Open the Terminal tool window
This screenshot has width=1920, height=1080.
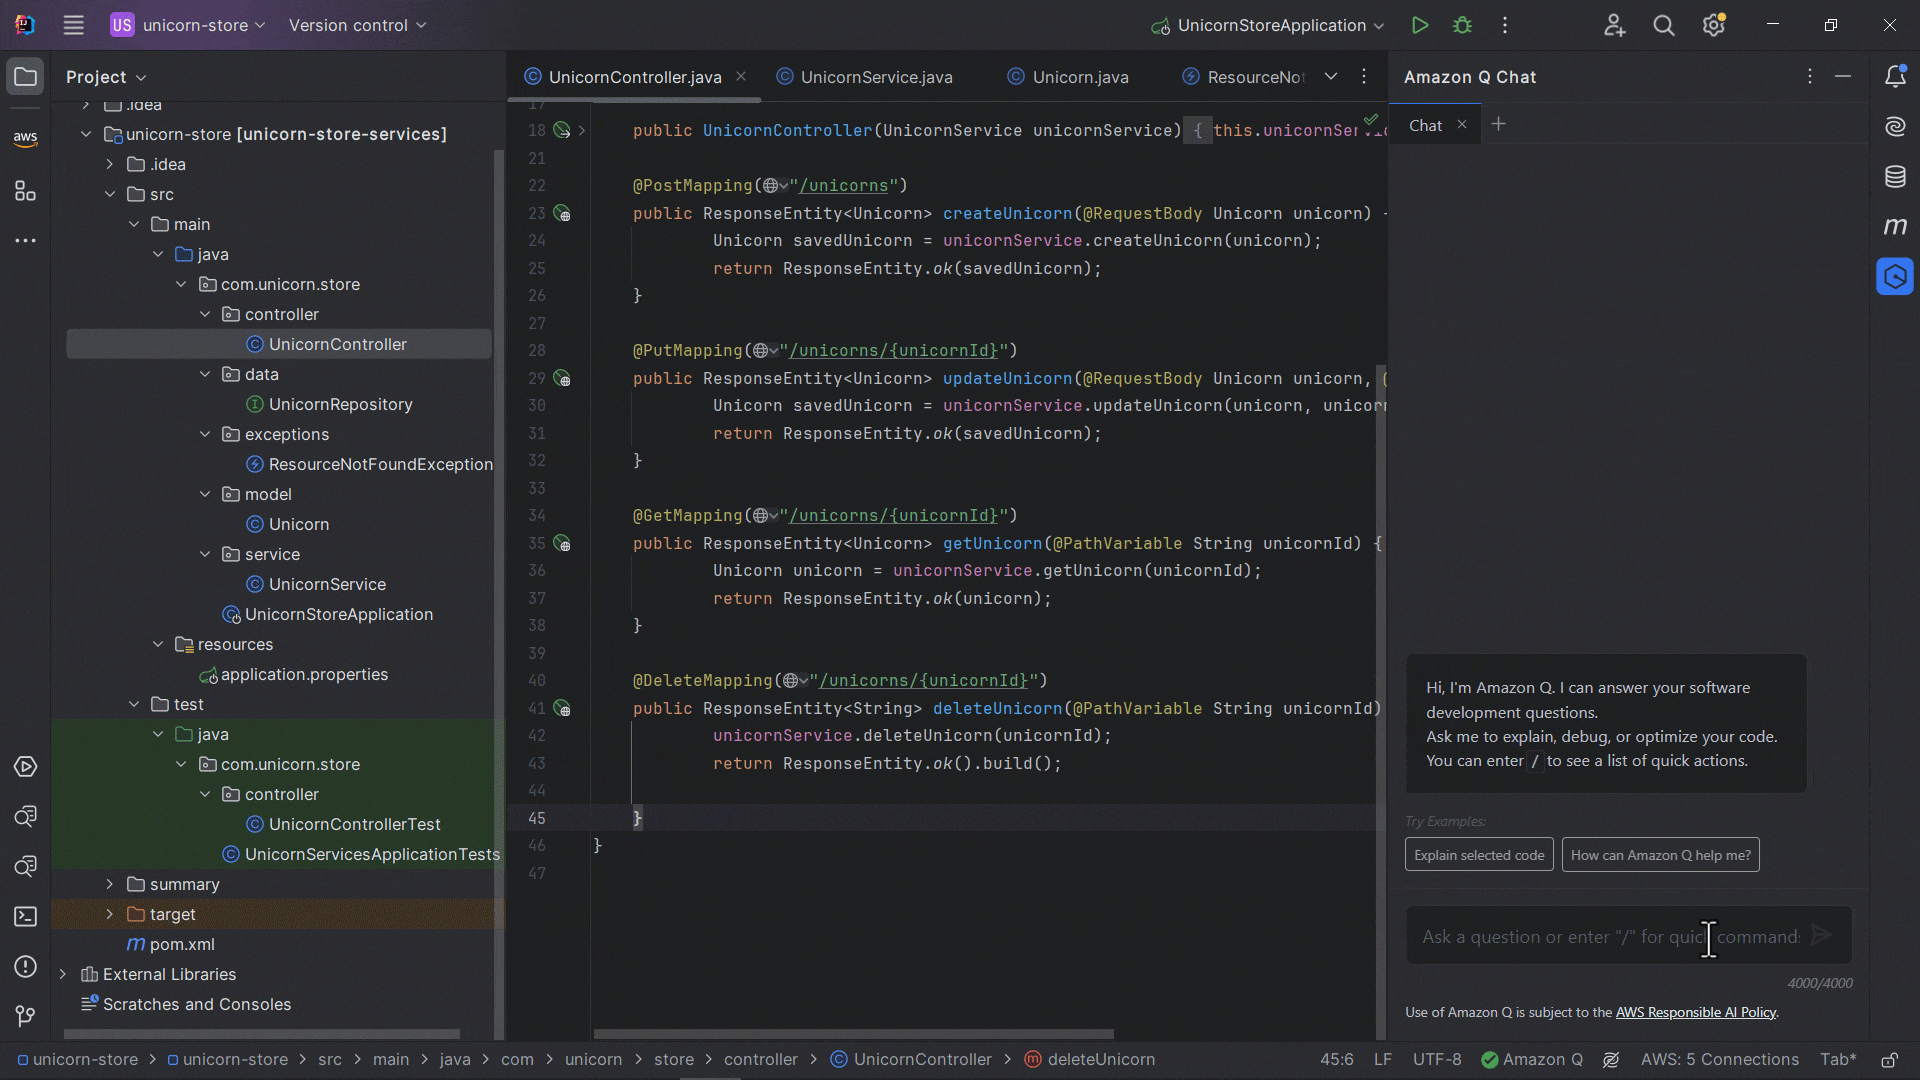click(25, 917)
